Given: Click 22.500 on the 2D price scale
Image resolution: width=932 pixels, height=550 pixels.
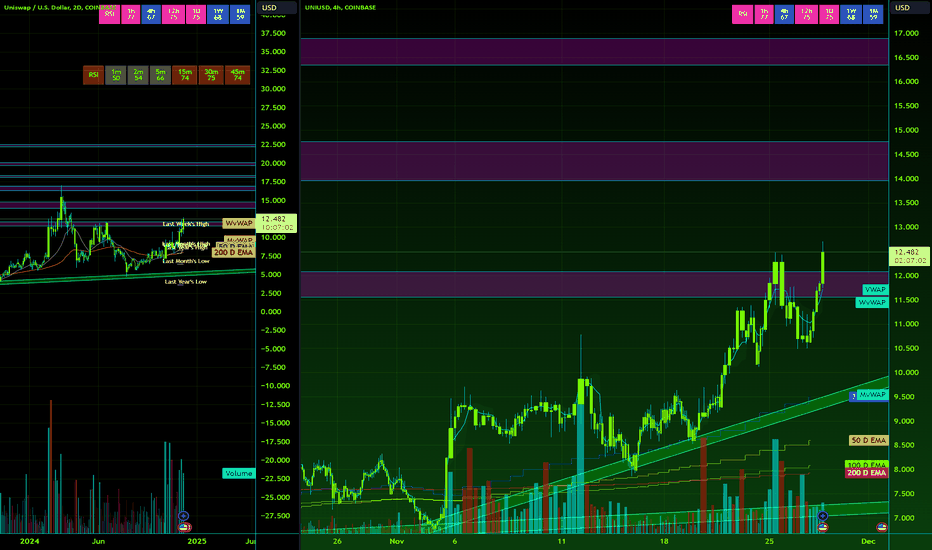Looking at the screenshot, I should 273,144.
